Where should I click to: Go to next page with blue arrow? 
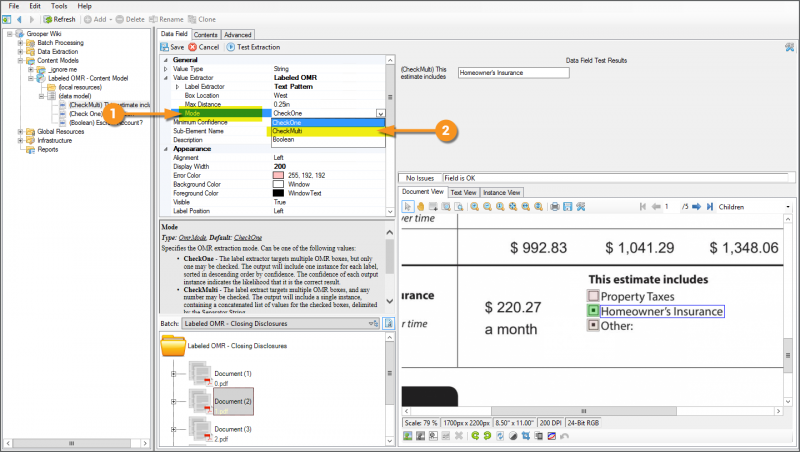point(696,207)
